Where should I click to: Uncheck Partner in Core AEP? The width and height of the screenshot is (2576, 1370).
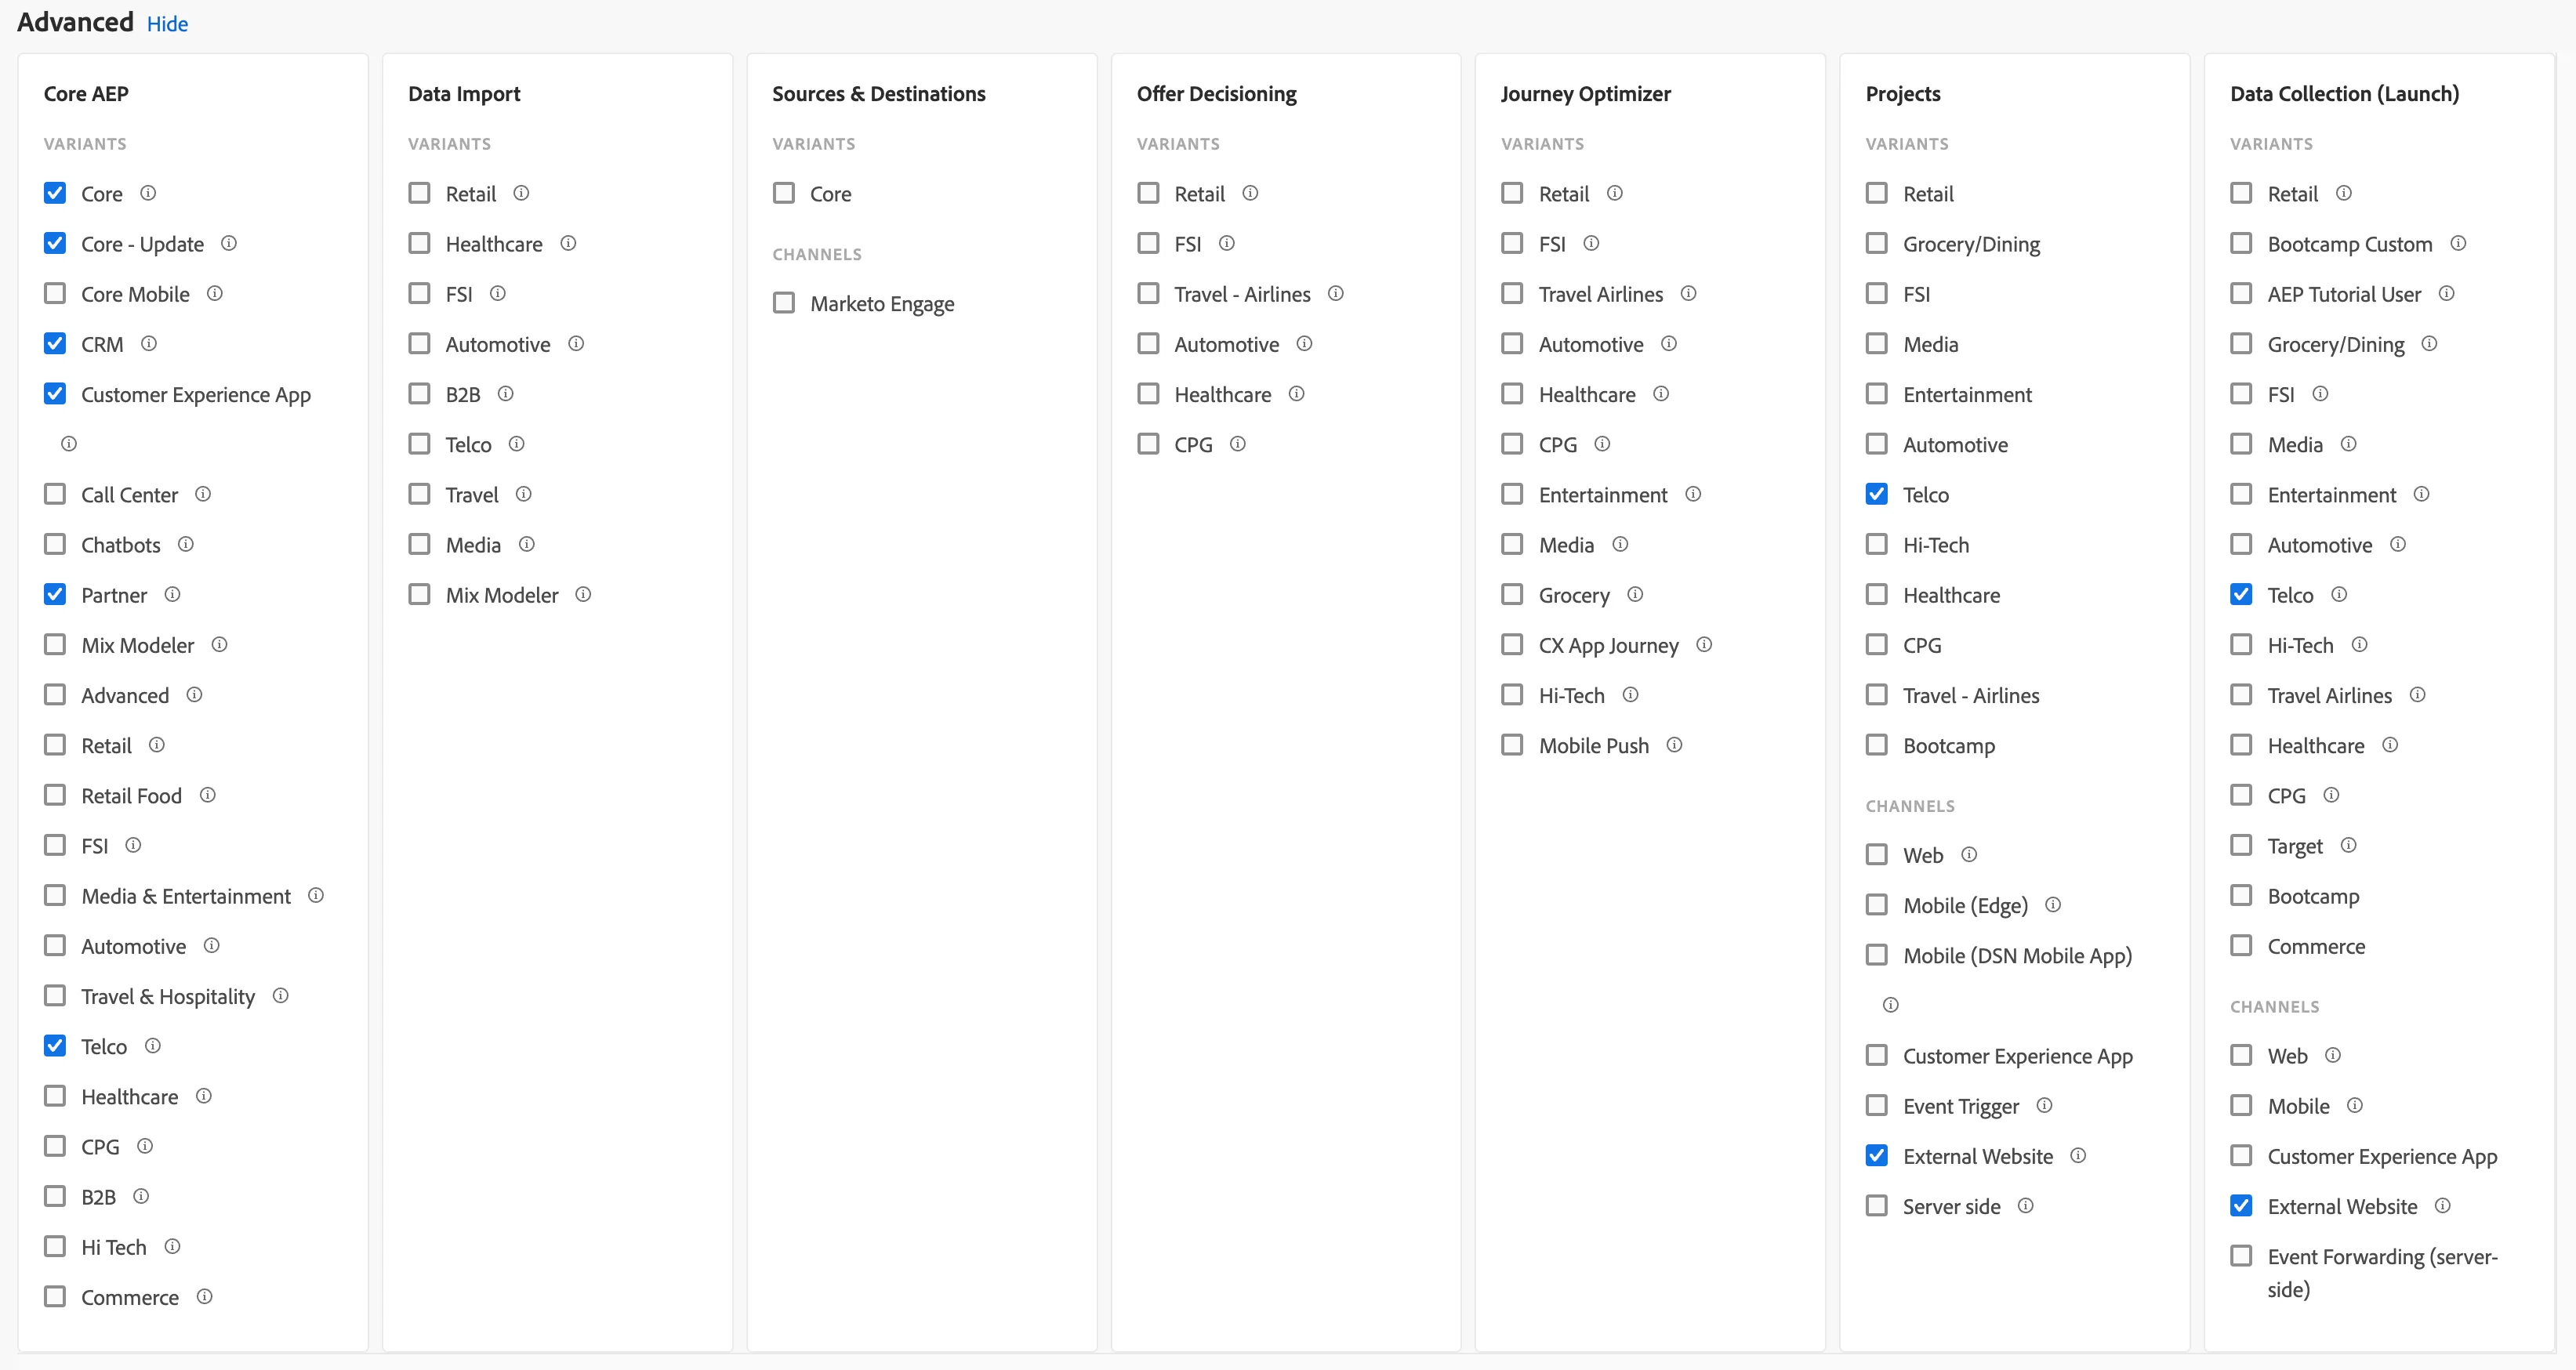point(55,594)
